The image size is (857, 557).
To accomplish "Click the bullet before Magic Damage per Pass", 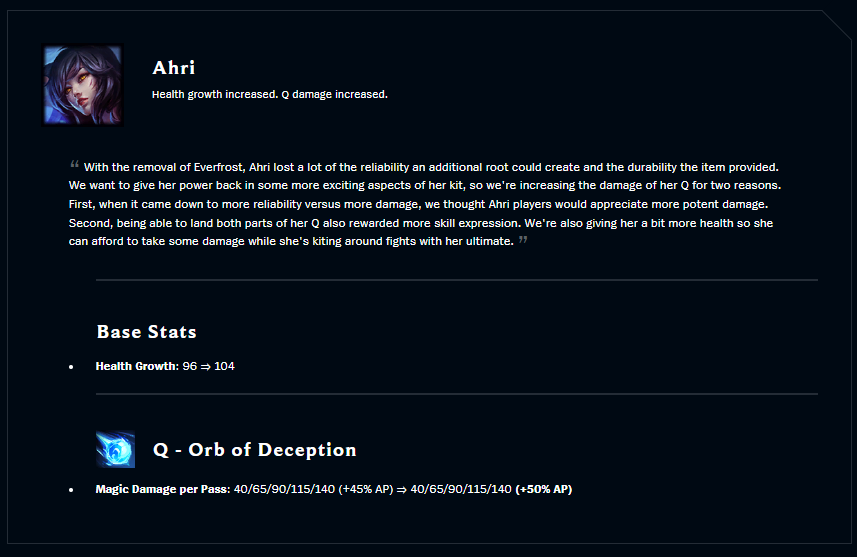I will pyautogui.click(x=71, y=490).
